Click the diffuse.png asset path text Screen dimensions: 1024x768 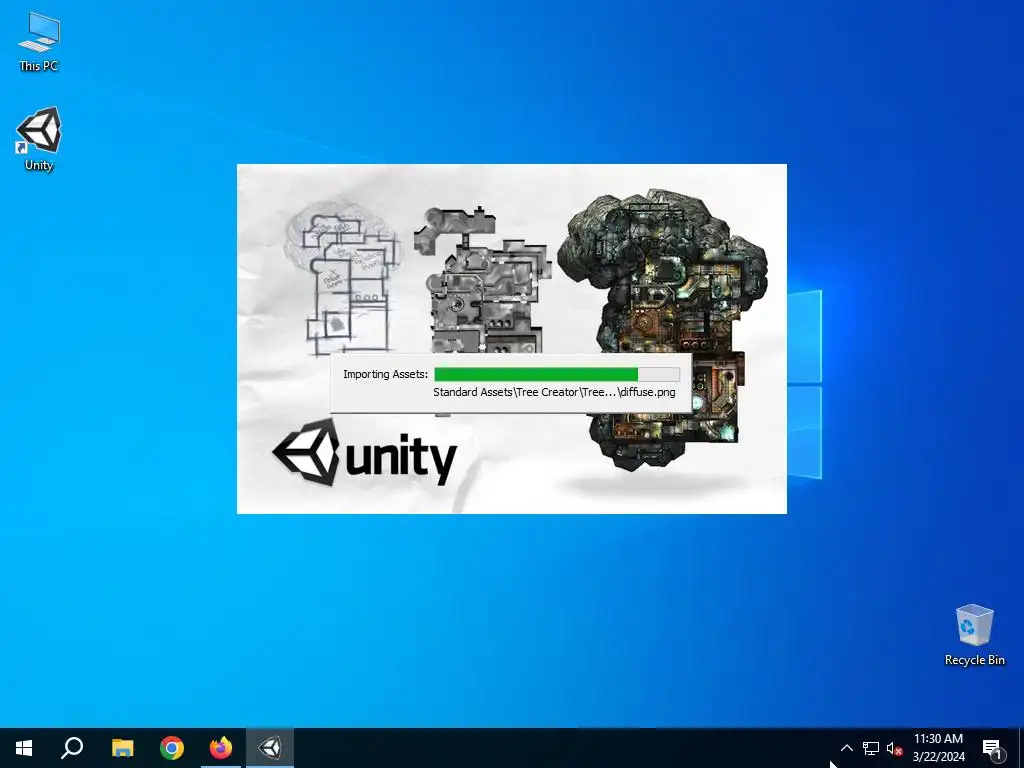[x=554, y=392]
